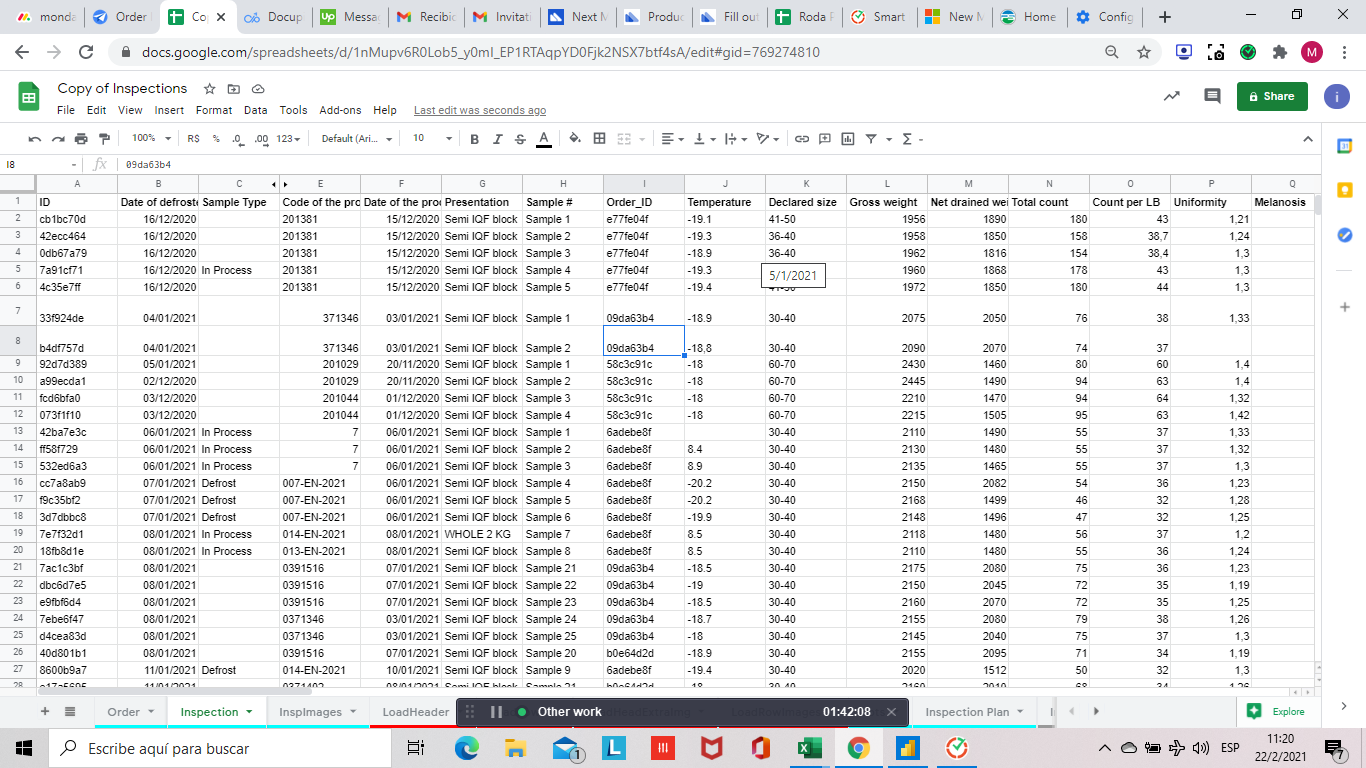Activate the paint format roller
1366x768 pixels.
click(104, 138)
